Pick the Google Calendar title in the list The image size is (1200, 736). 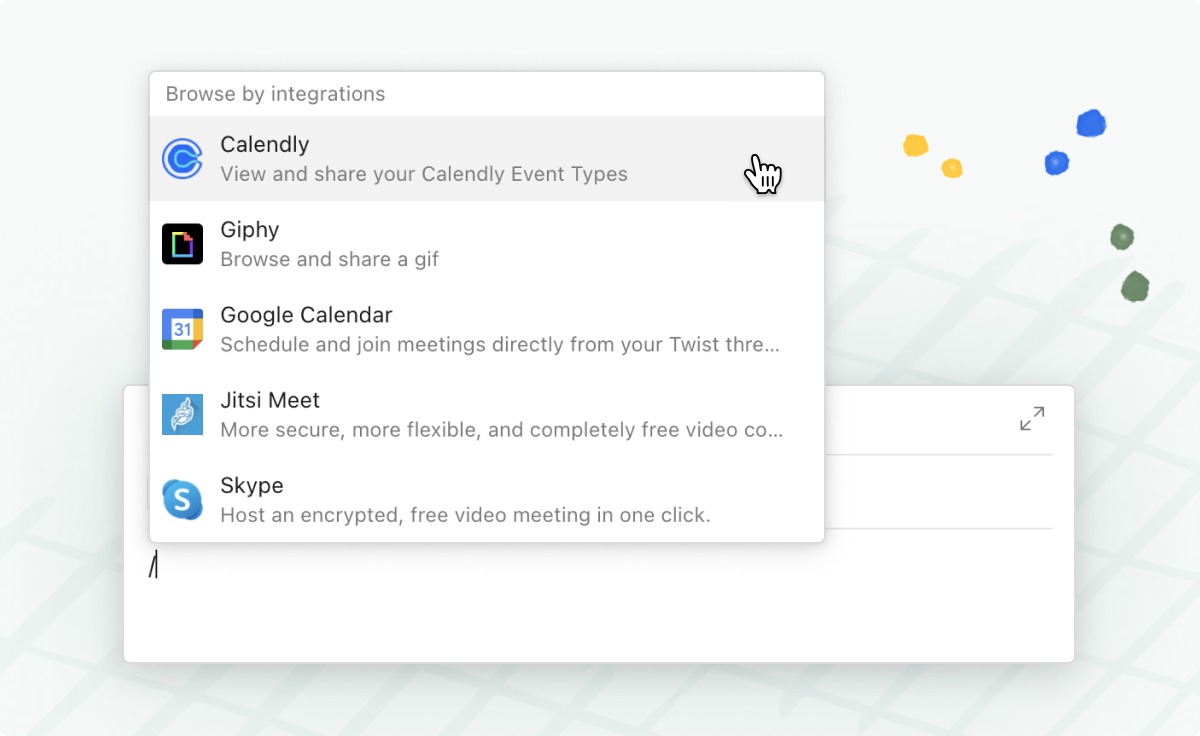(306, 315)
